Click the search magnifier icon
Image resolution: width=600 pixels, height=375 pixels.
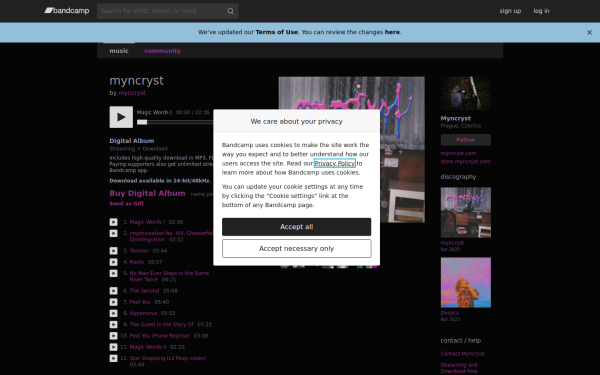tap(230, 11)
